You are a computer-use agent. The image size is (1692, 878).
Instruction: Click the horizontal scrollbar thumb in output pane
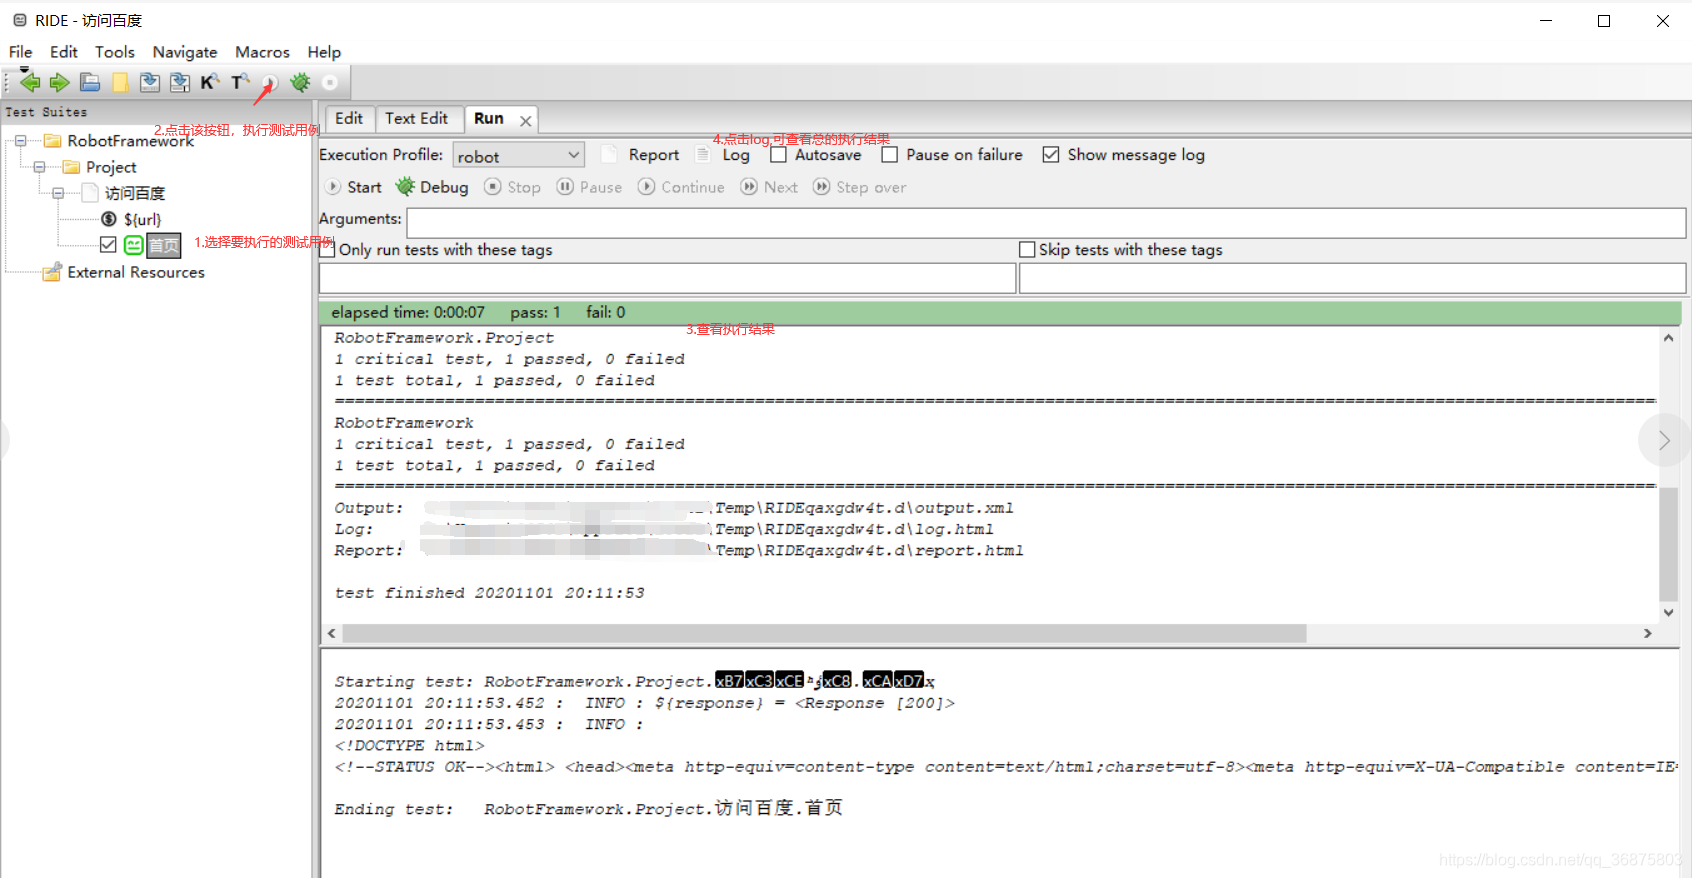[824, 633]
